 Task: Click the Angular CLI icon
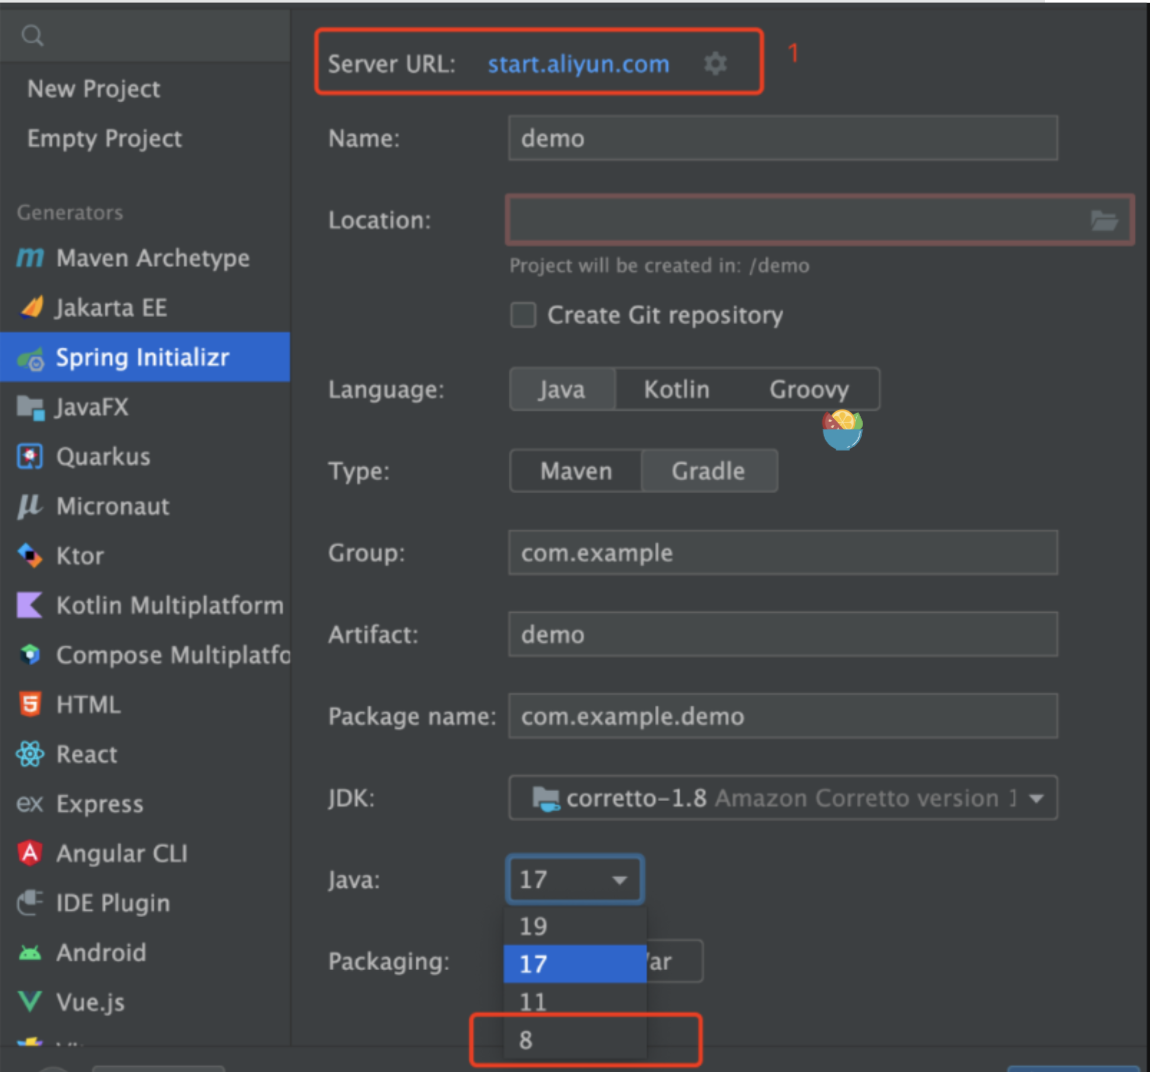coord(29,853)
